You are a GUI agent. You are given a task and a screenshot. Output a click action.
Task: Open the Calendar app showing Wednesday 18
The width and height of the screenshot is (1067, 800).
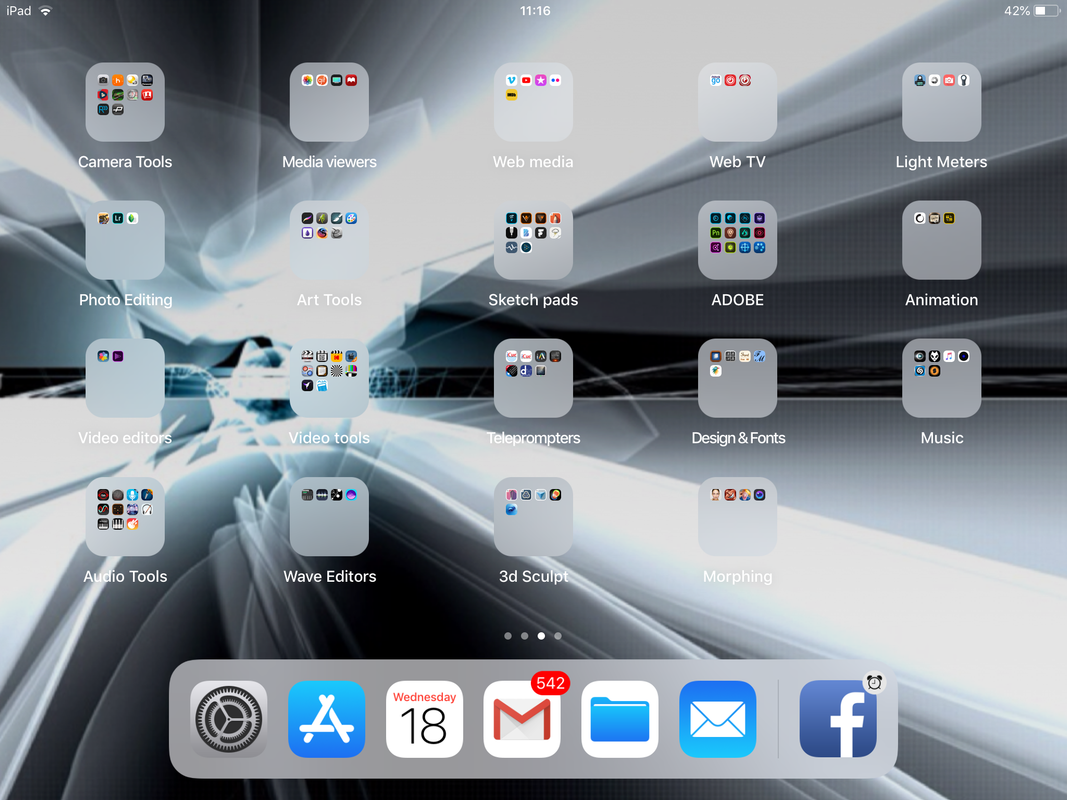click(x=425, y=719)
